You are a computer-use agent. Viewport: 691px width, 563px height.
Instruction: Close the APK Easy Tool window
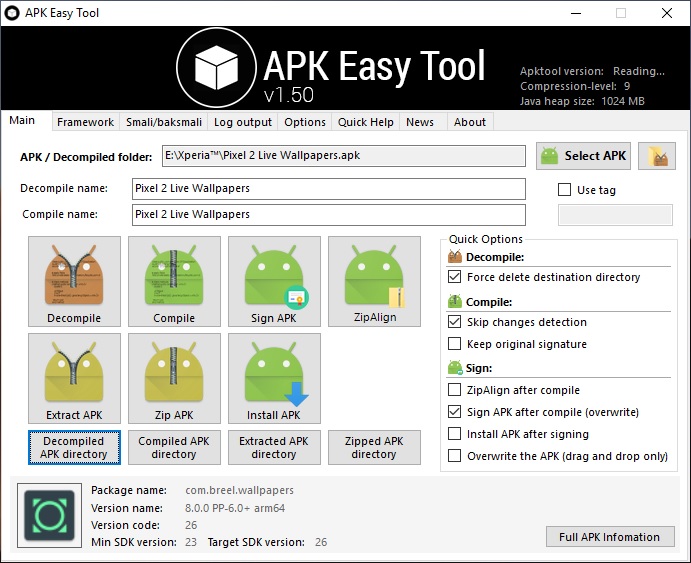coord(667,13)
